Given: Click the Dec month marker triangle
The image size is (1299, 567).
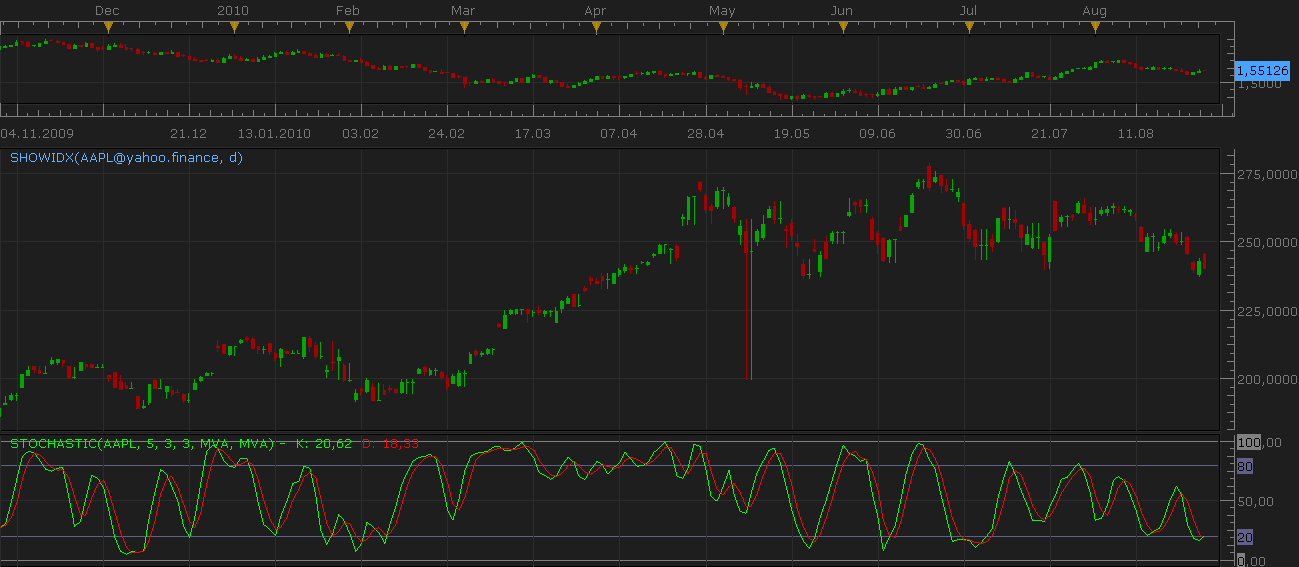Looking at the screenshot, I should (109, 28).
